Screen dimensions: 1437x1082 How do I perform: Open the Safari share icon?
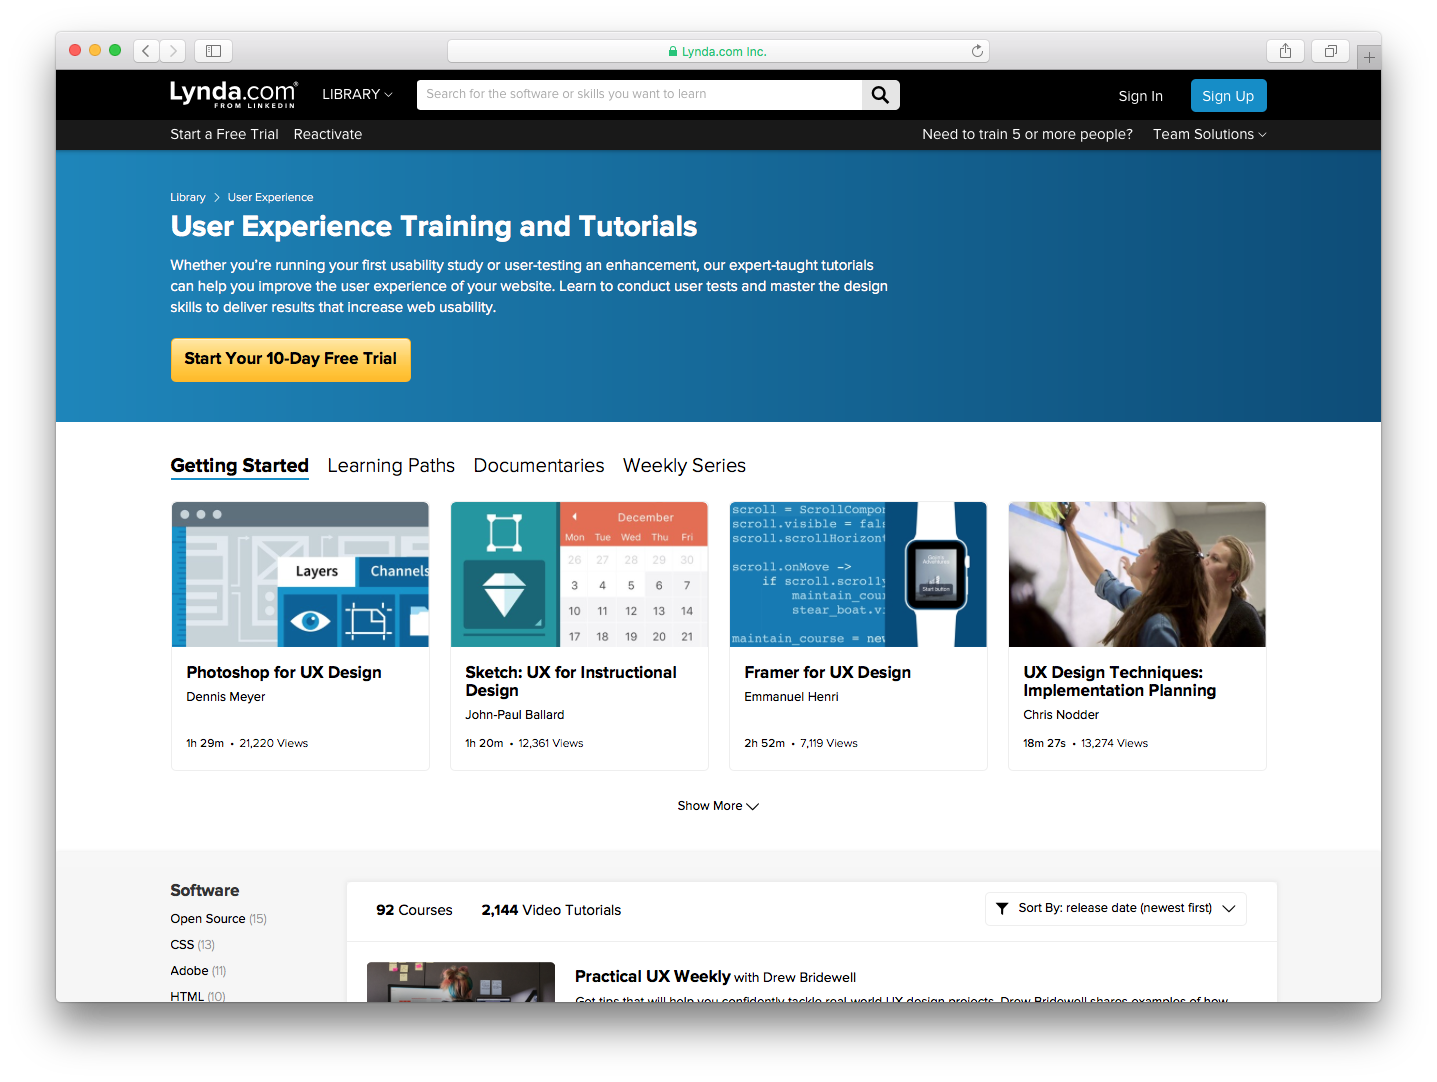(x=1285, y=51)
